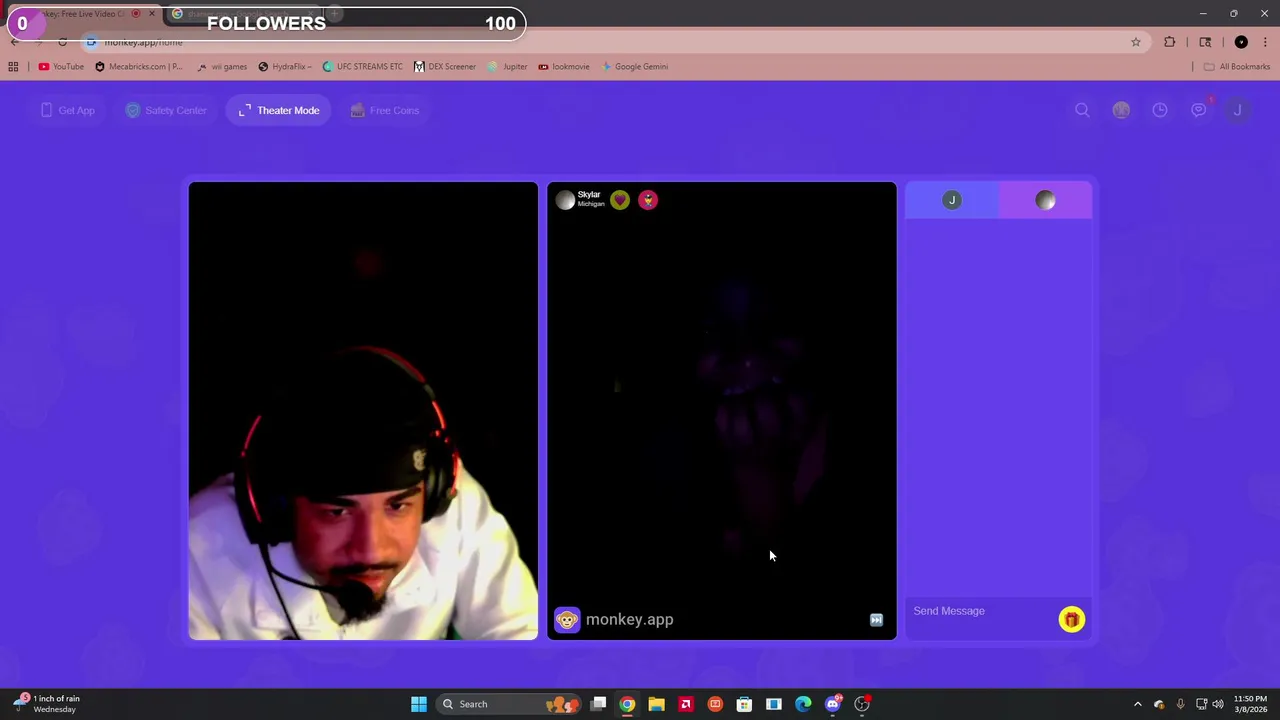Screen dimensions: 1280x720
Task: Open the Windows Start menu
Action: [x=419, y=704]
